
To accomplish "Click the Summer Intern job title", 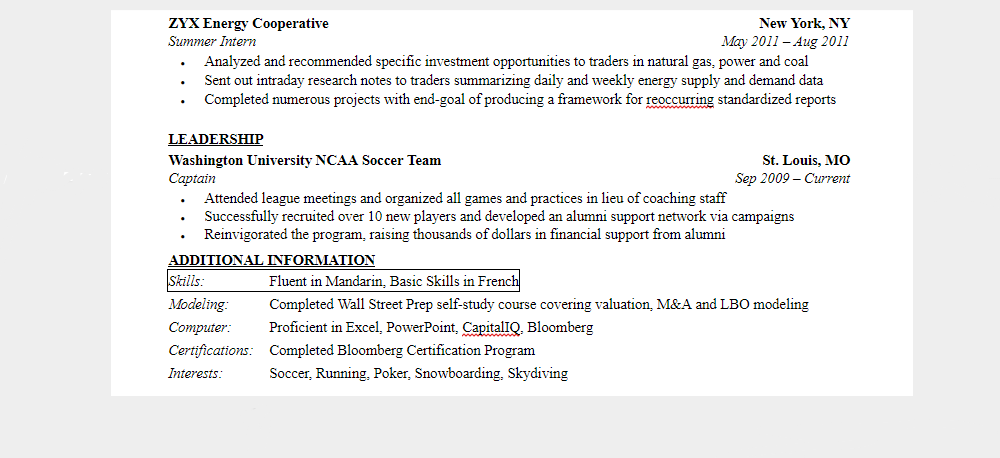I will pyautogui.click(x=212, y=42).
